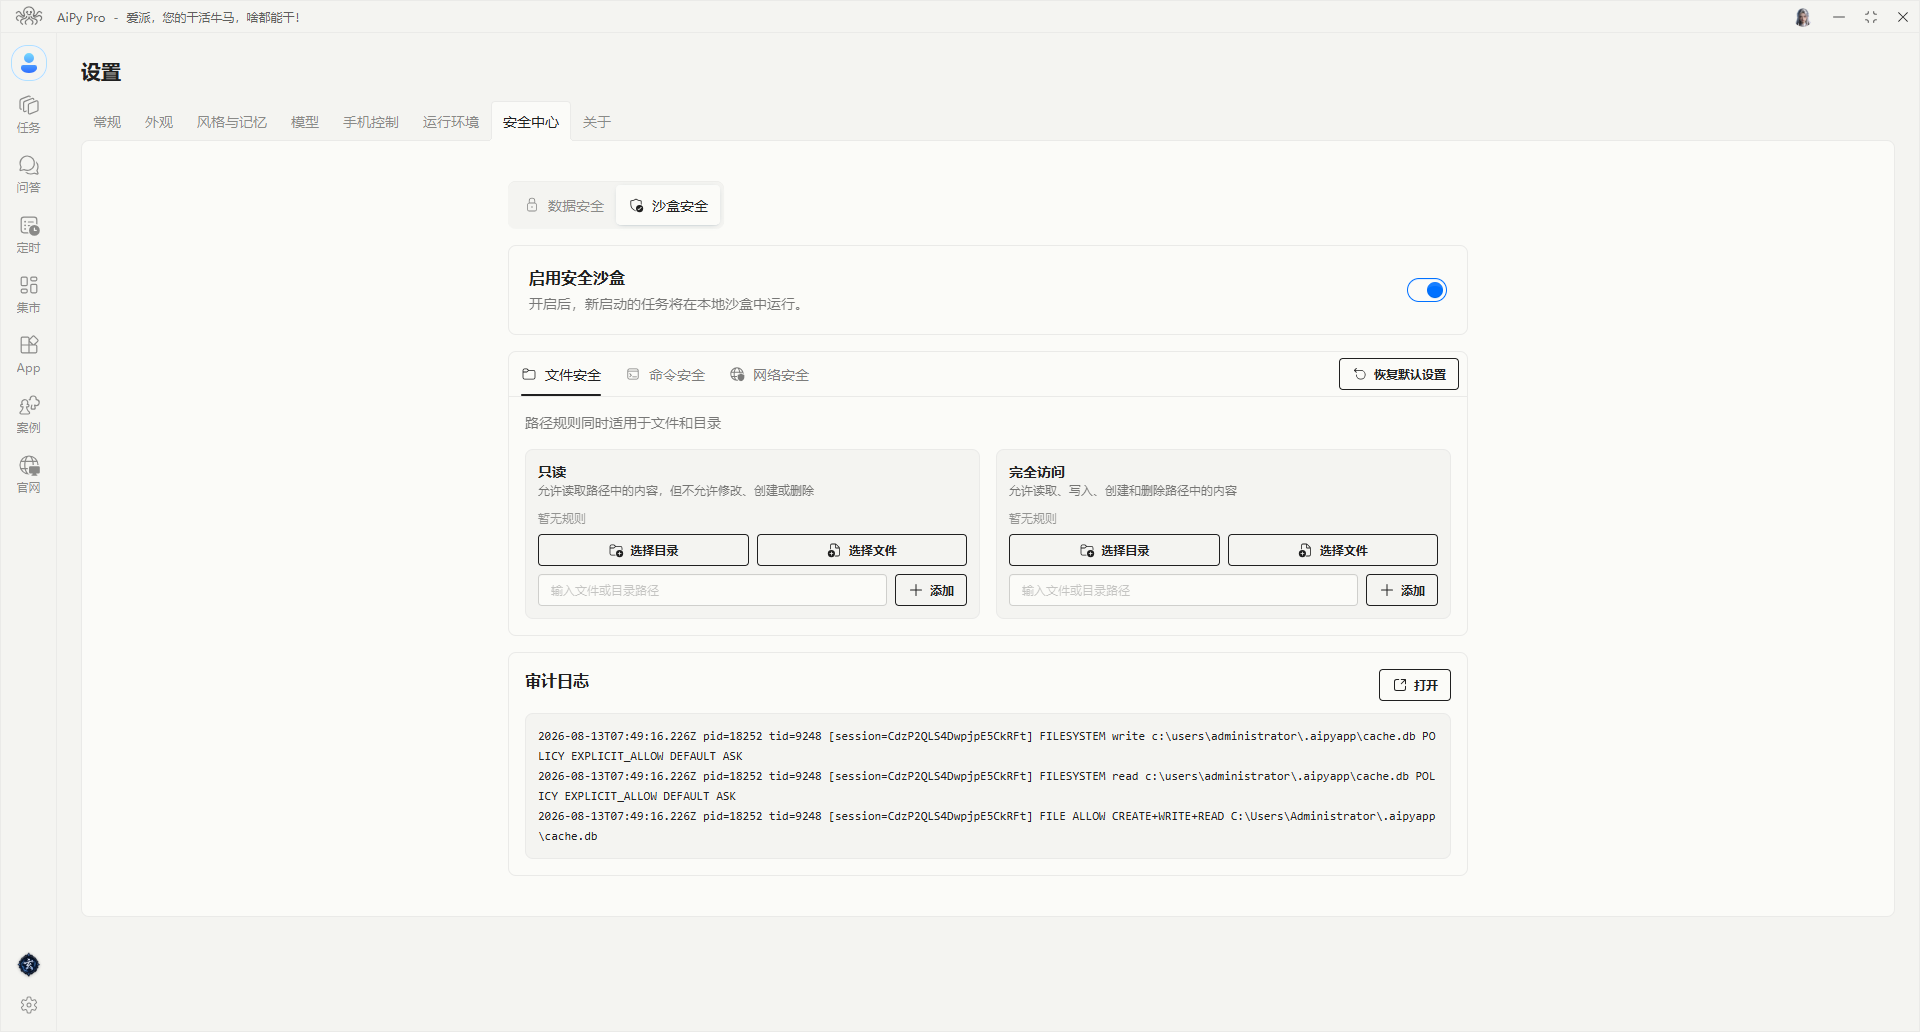Open 官网 (Website) in sidebar

click(29, 474)
